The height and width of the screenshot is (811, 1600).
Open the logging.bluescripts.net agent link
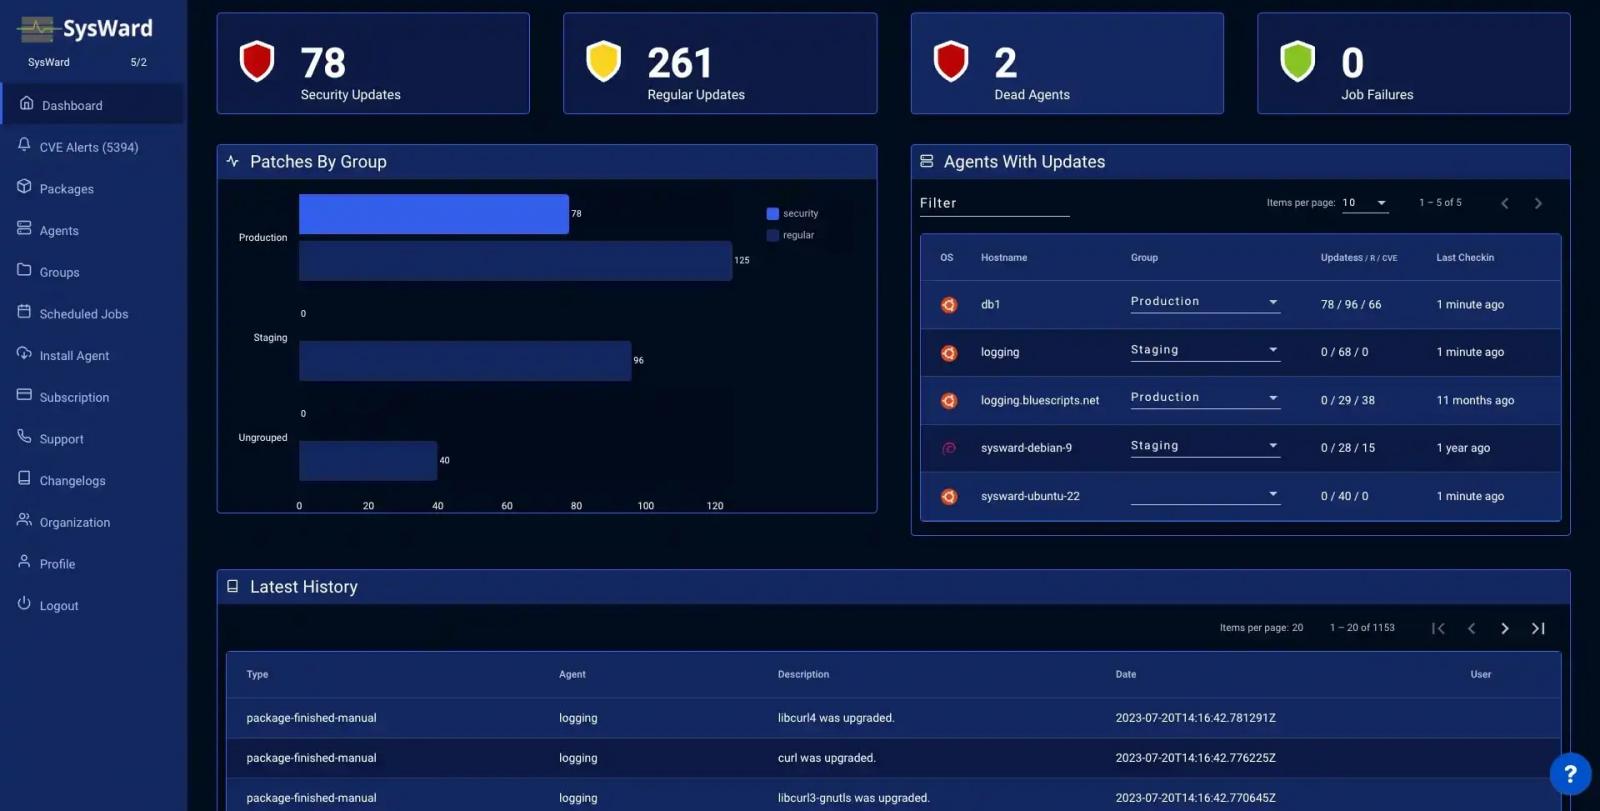[1039, 401]
